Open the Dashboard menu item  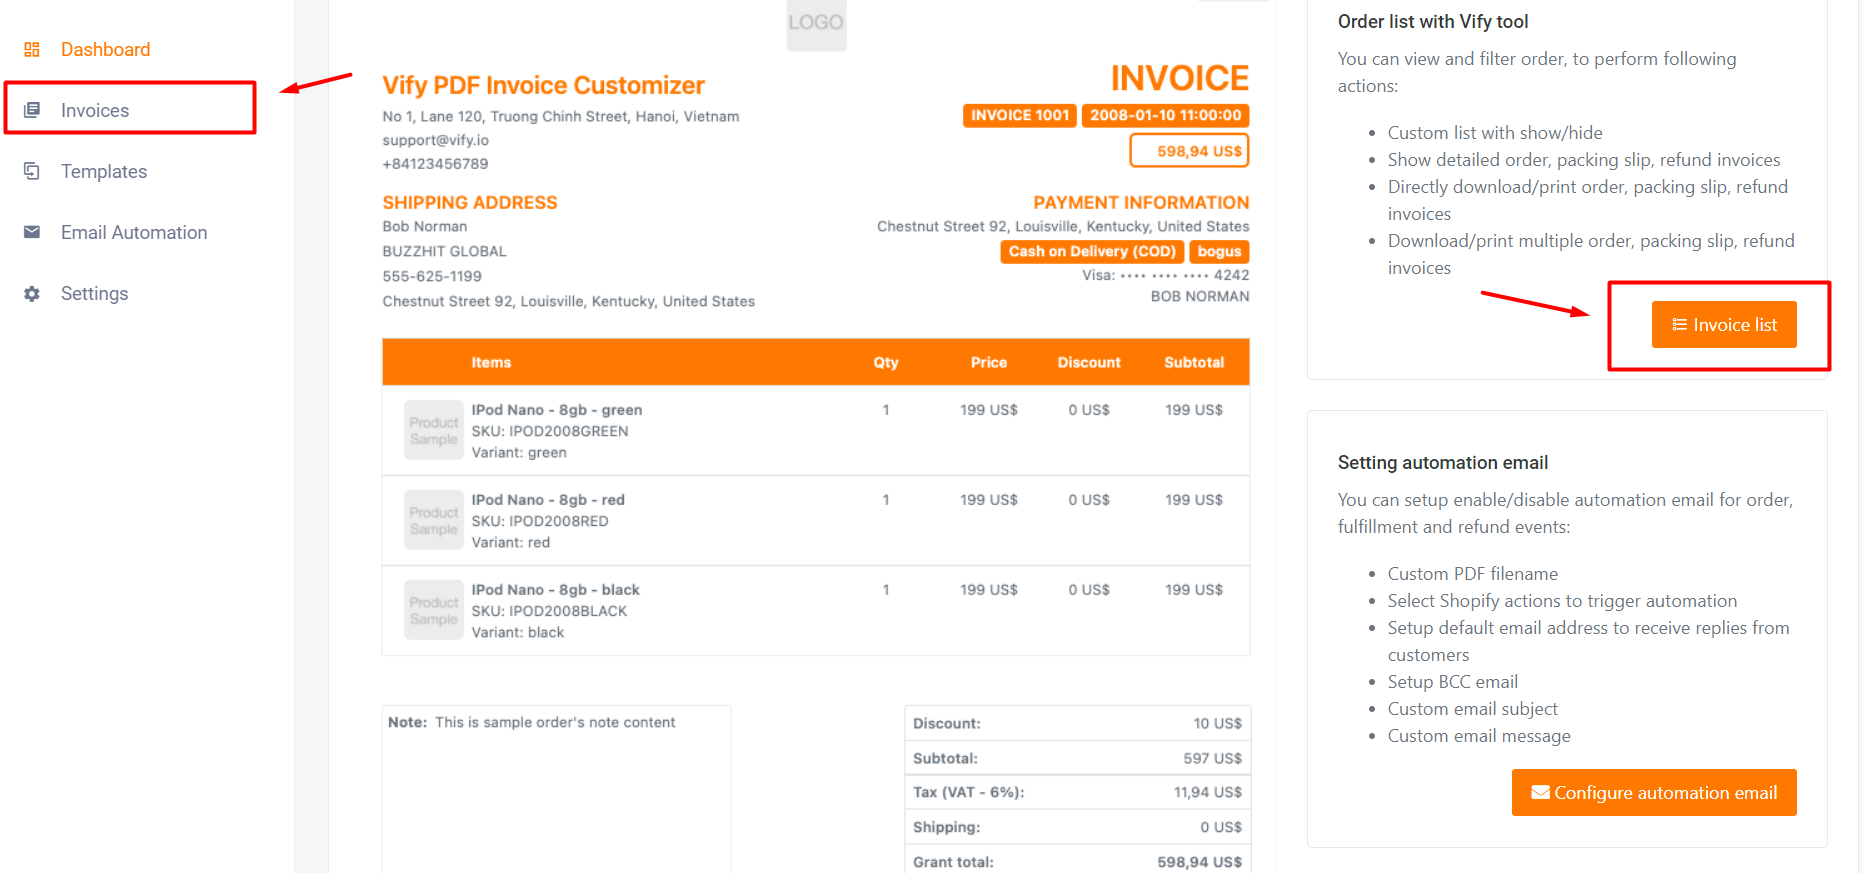click(x=105, y=50)
